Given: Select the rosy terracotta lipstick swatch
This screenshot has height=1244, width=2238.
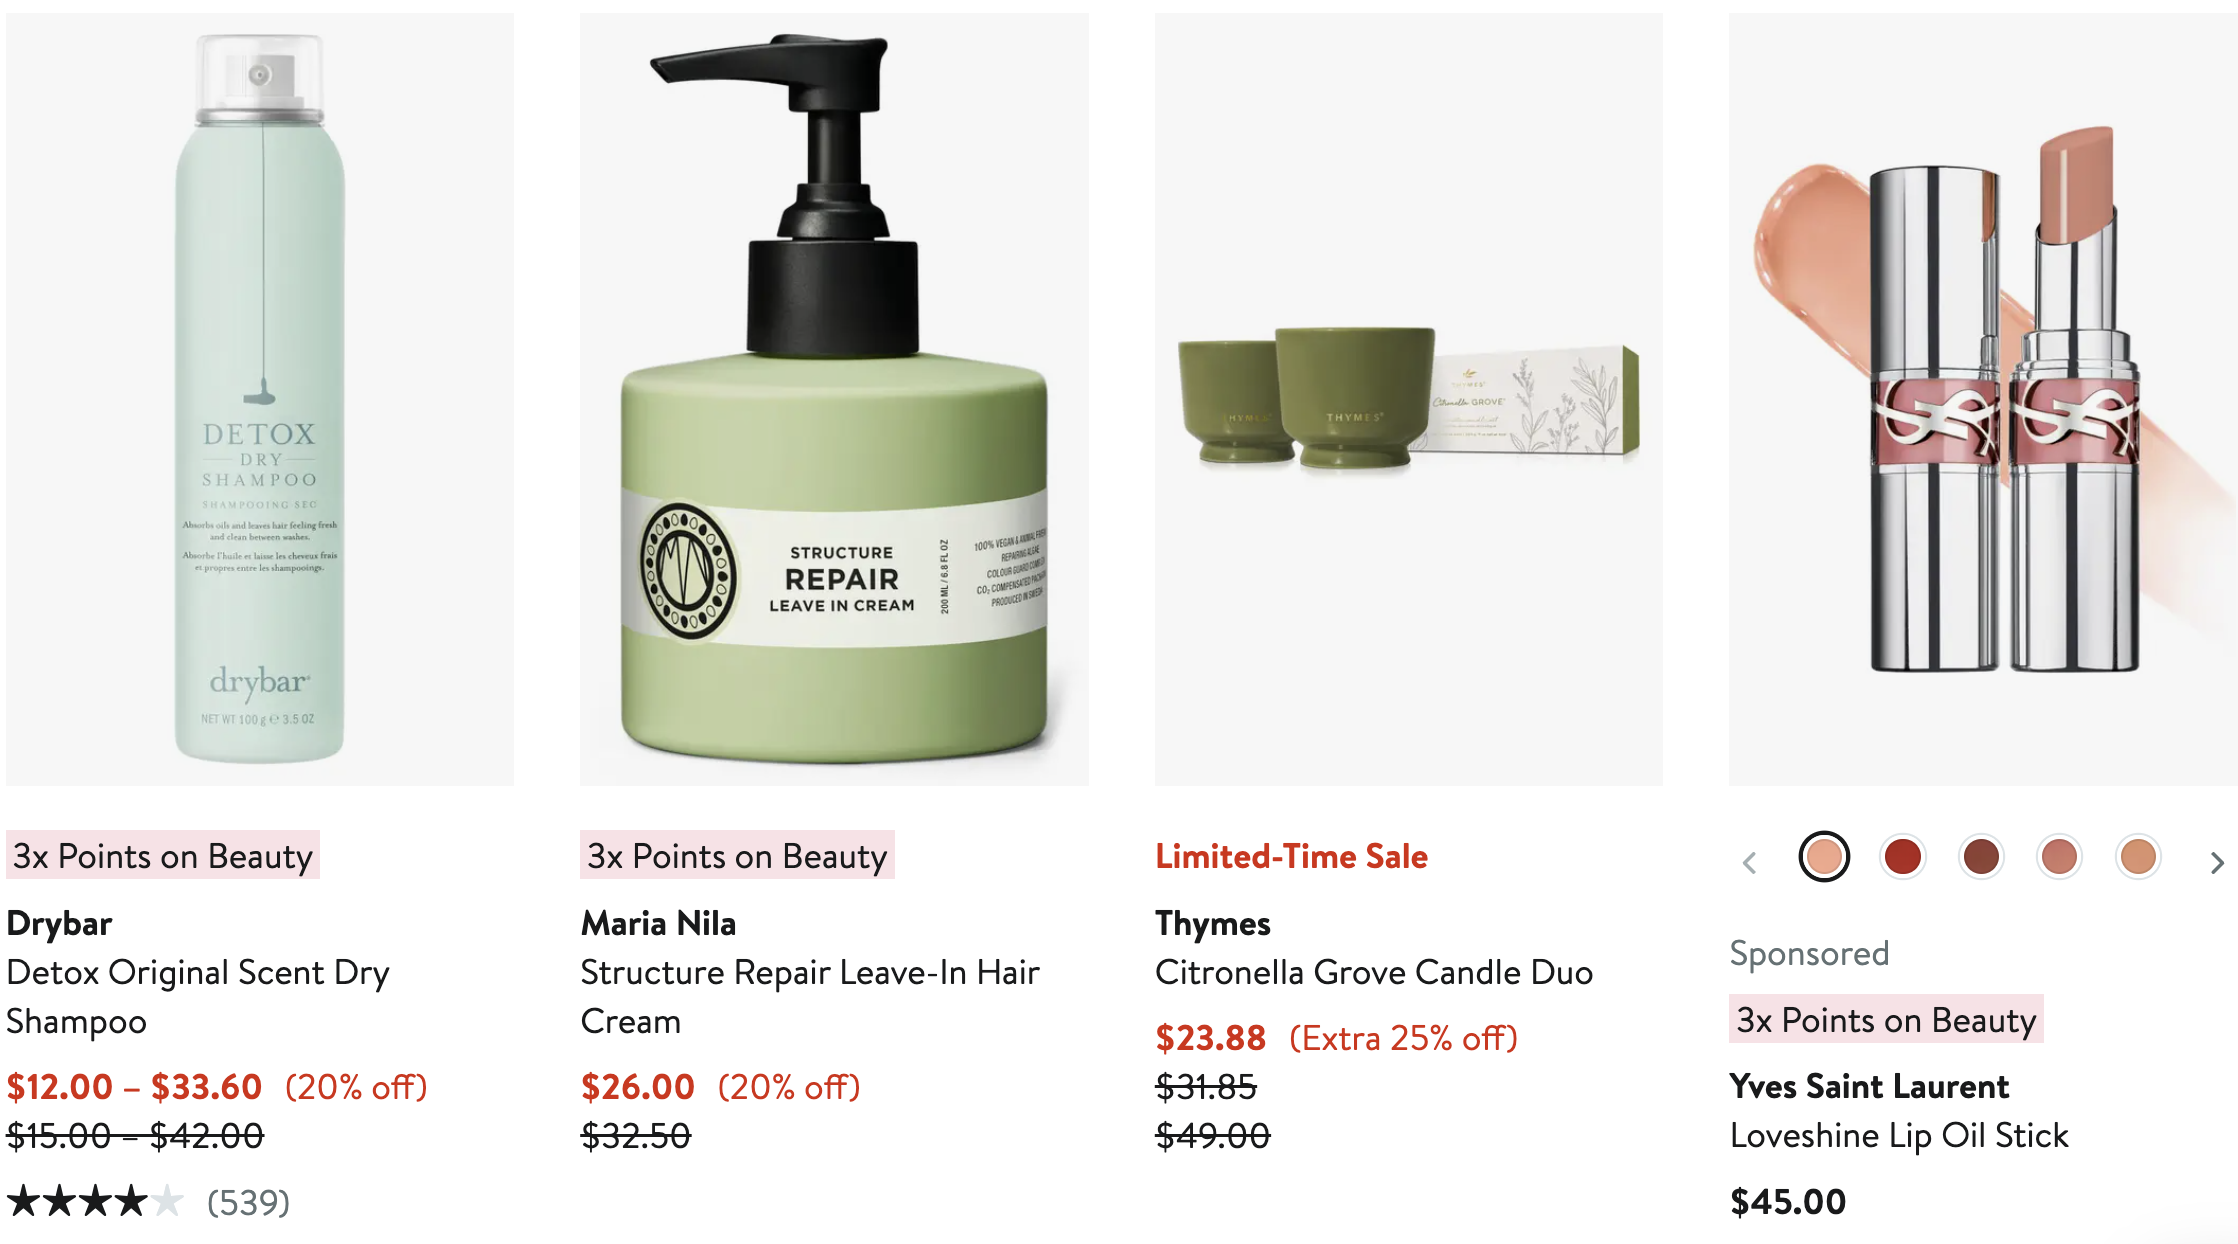Looking at the screenshot, I should pyautogui.click(x=2059, y=857).
